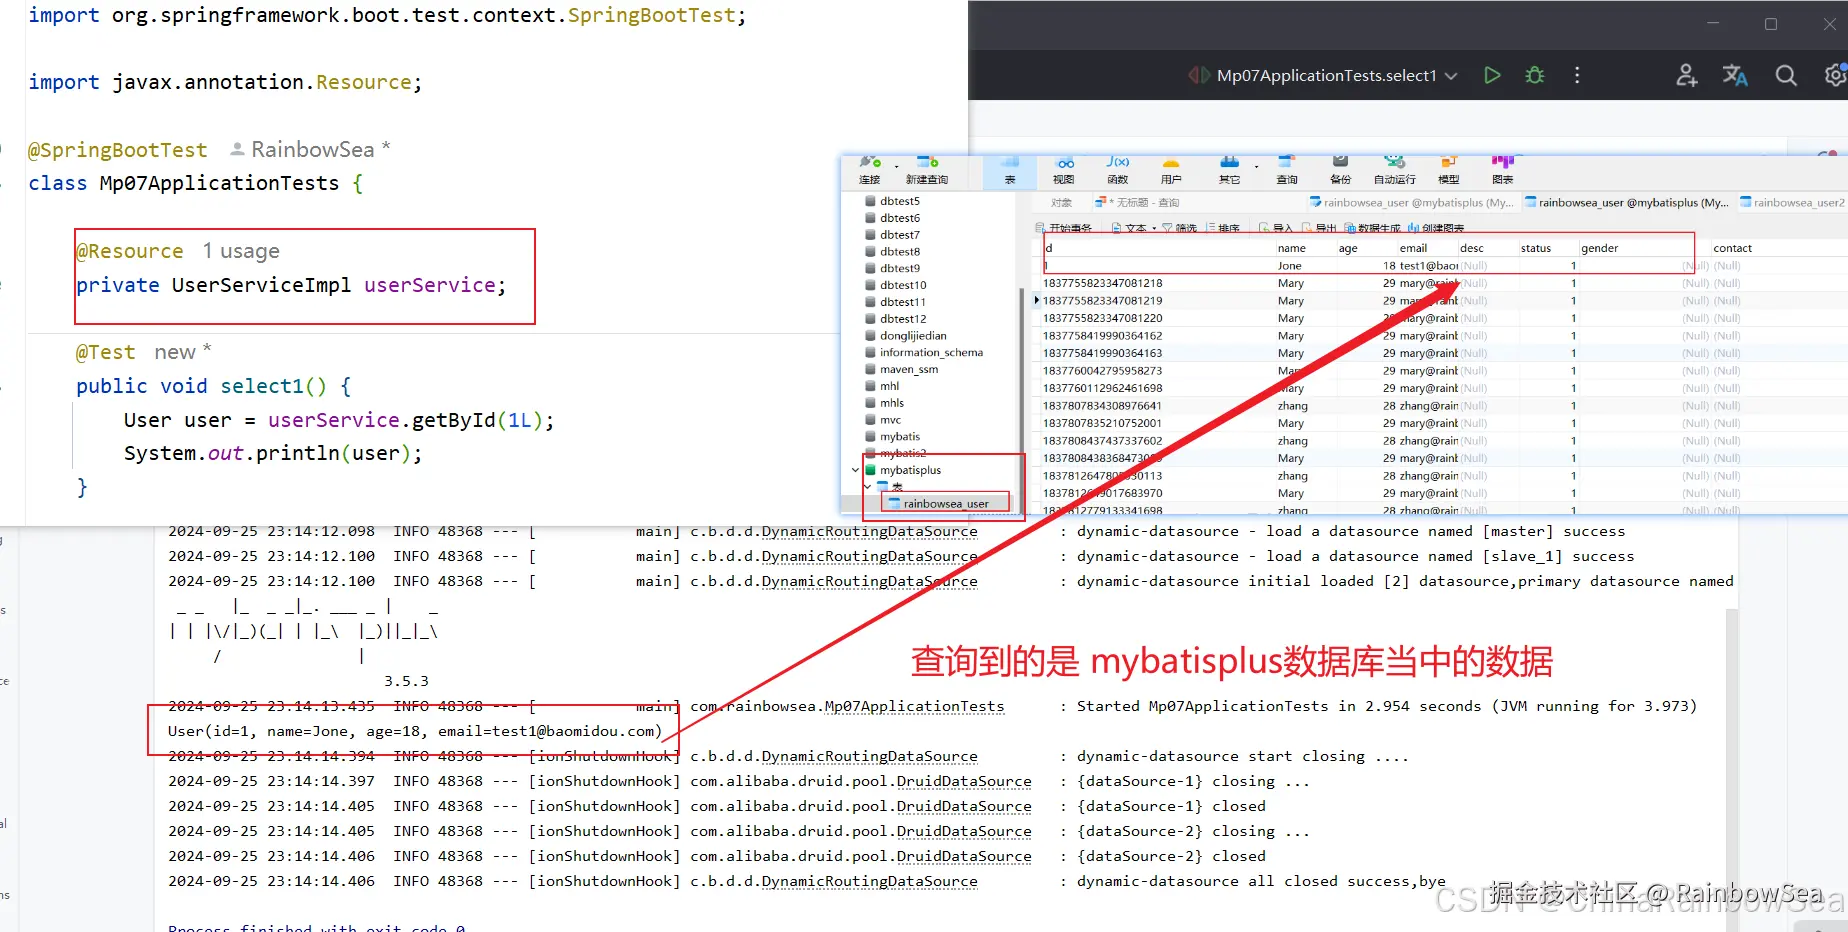The width and height of the screenshot is (1848, 932).
Task: Click the 模型 (Model) toolbar icon
Action: coord(1448,170)
